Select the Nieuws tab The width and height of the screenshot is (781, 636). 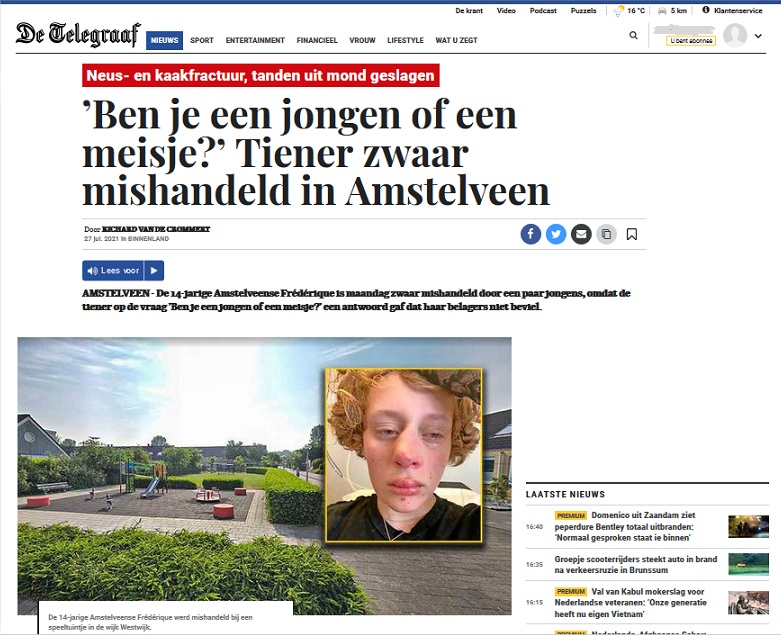(x=164, y=40)
